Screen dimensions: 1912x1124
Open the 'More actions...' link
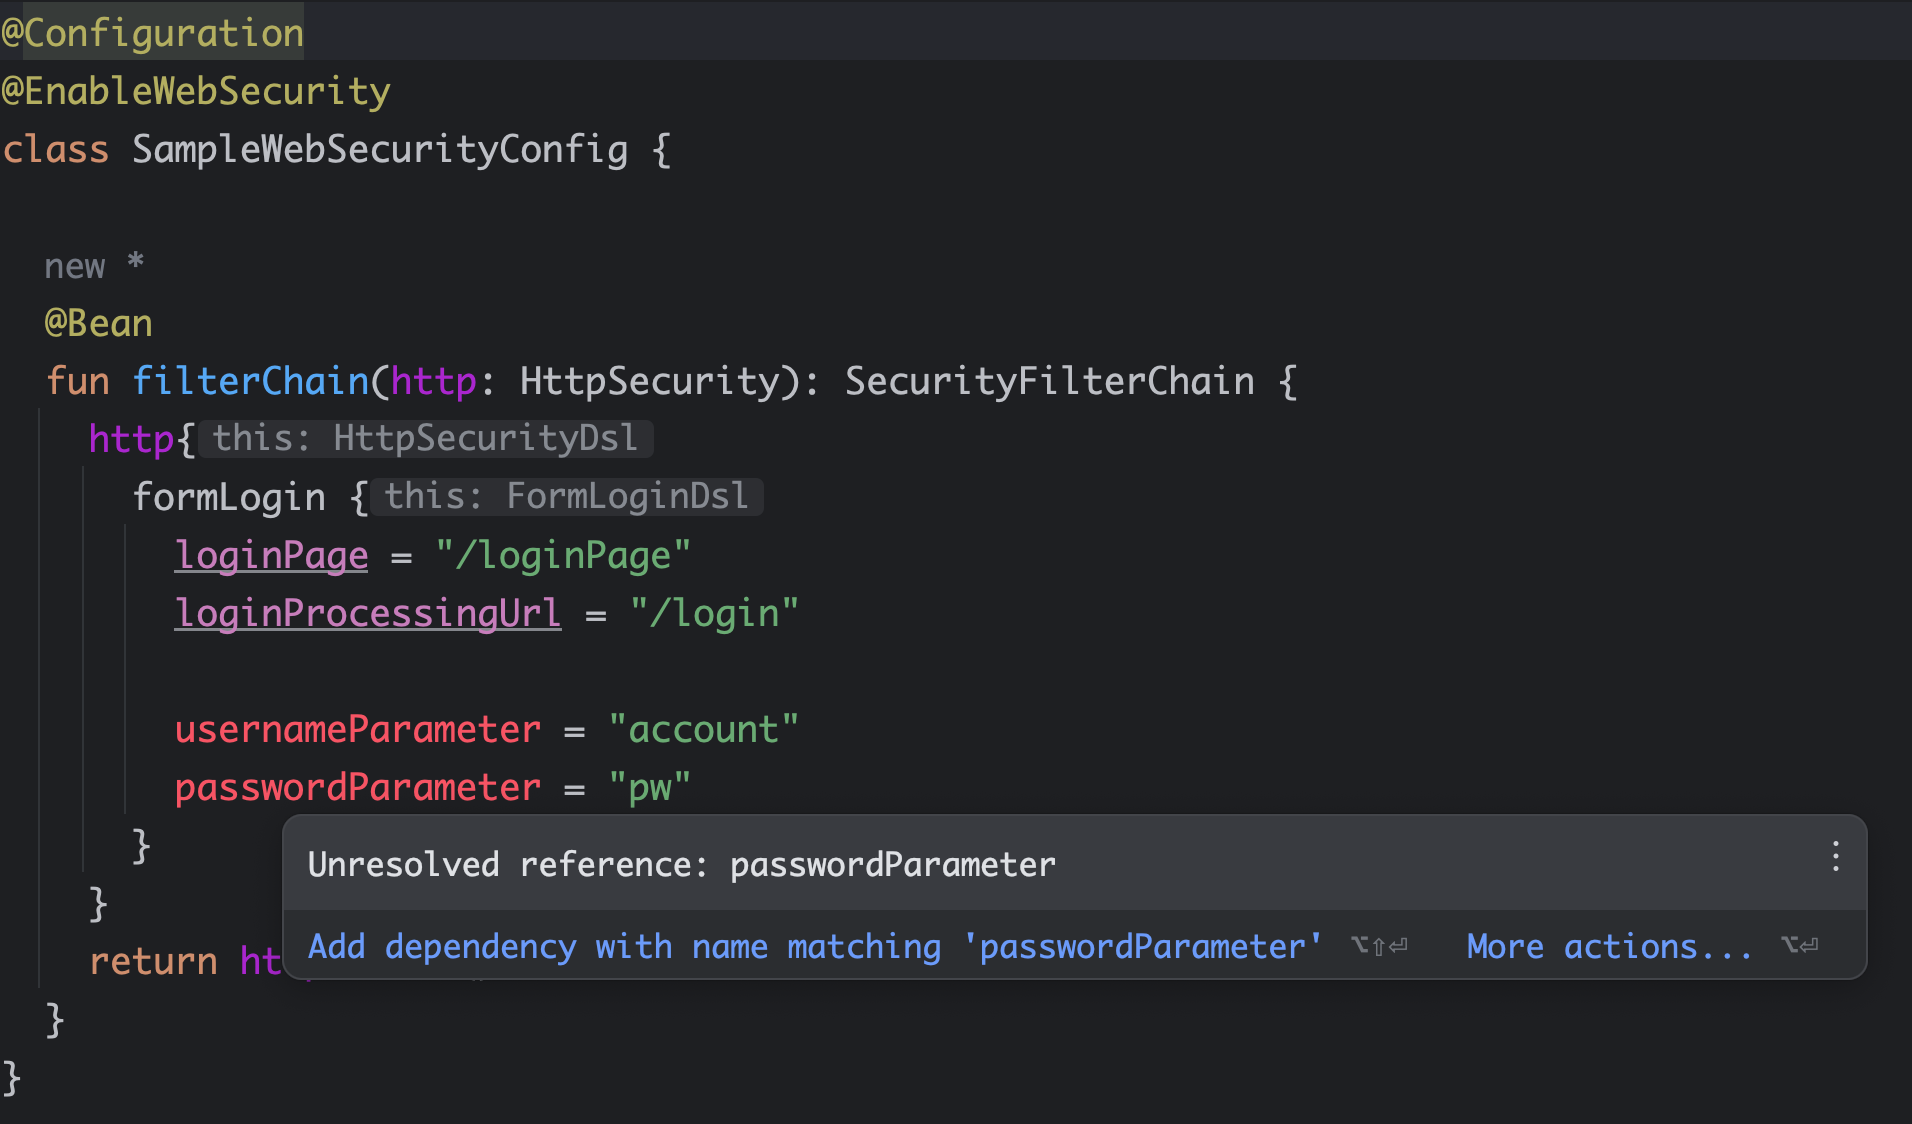point(1608,946)
